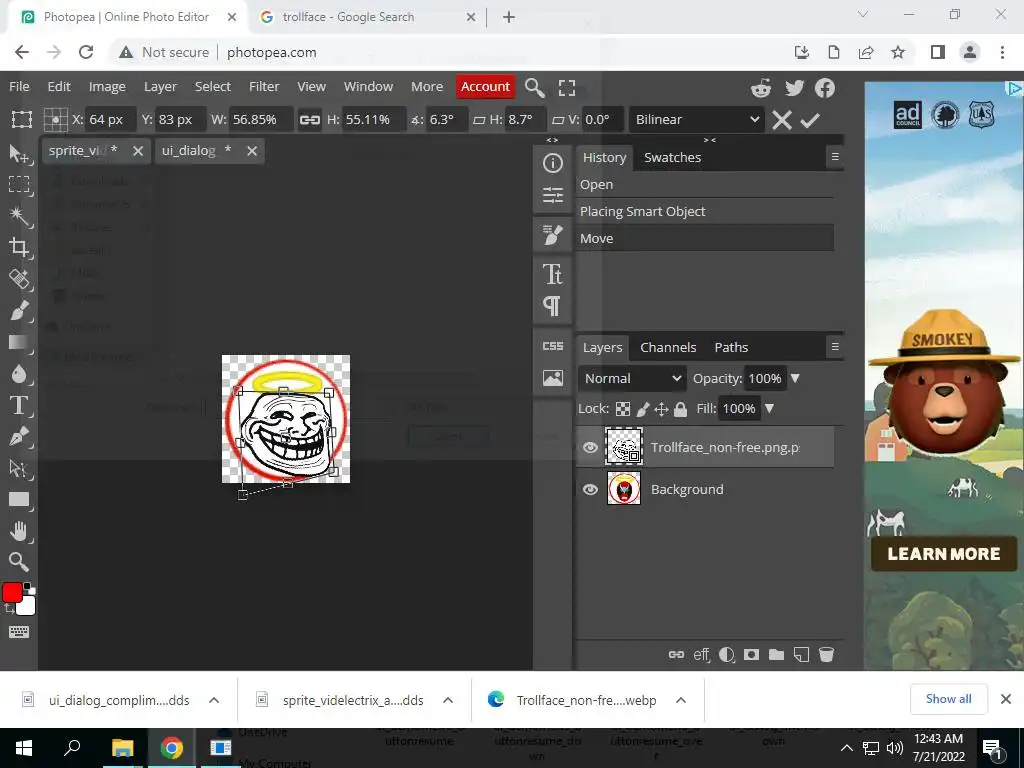Hide the Background layer

pos(590,489)
